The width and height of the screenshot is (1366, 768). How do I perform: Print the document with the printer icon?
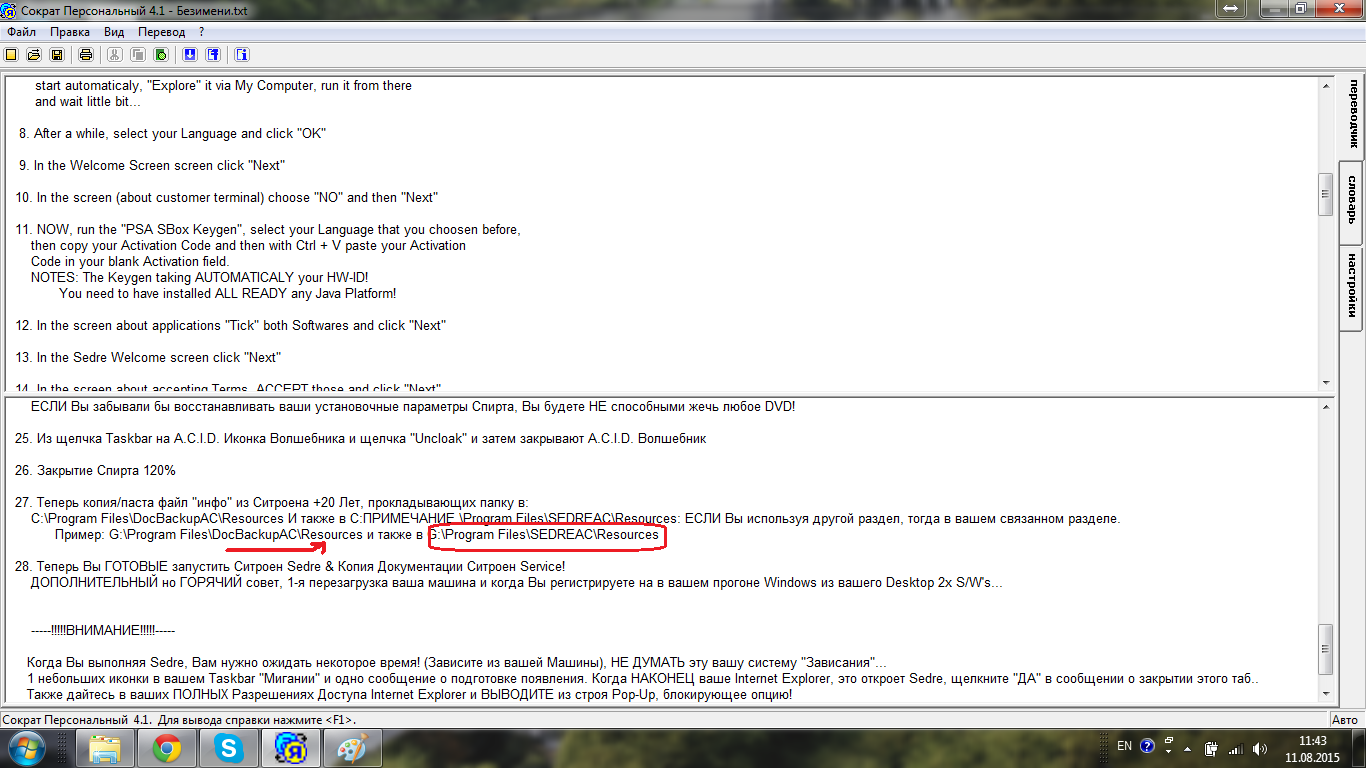tap(86, 54)
